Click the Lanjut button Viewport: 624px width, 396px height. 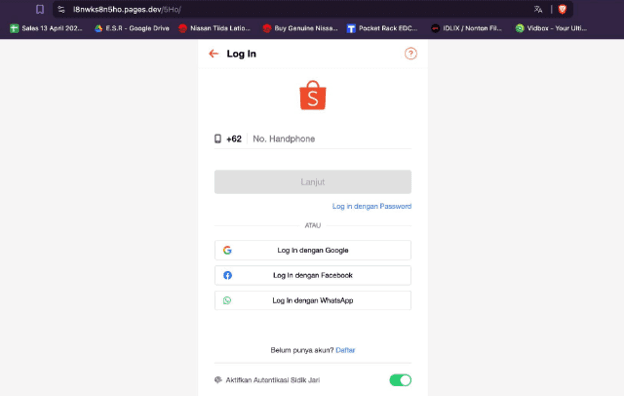tap(313, 182)
